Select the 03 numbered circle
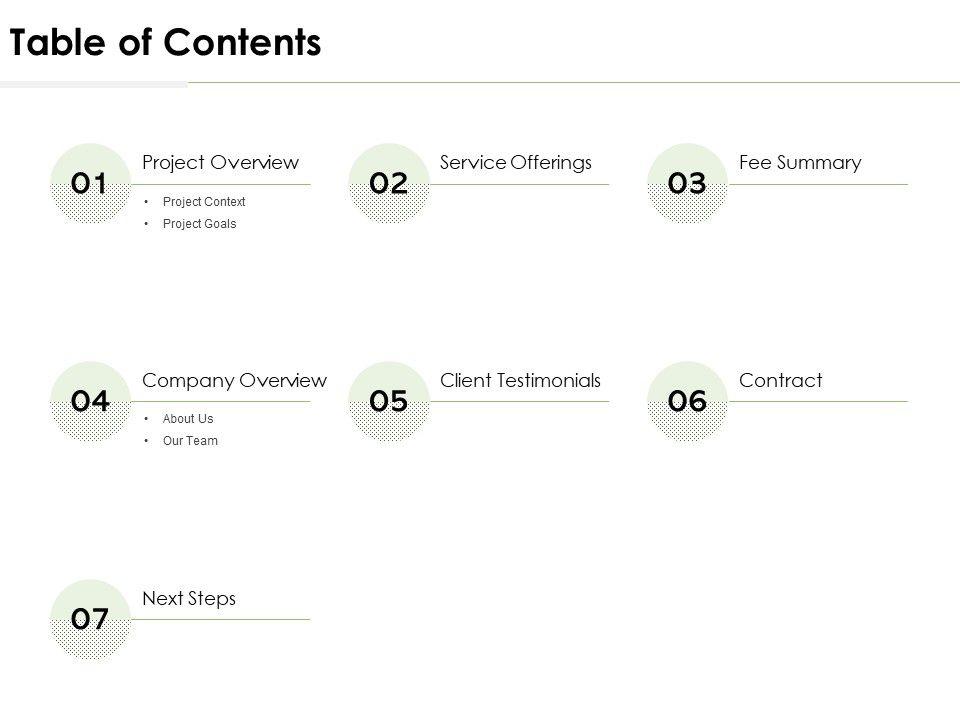 coord(687,183)
